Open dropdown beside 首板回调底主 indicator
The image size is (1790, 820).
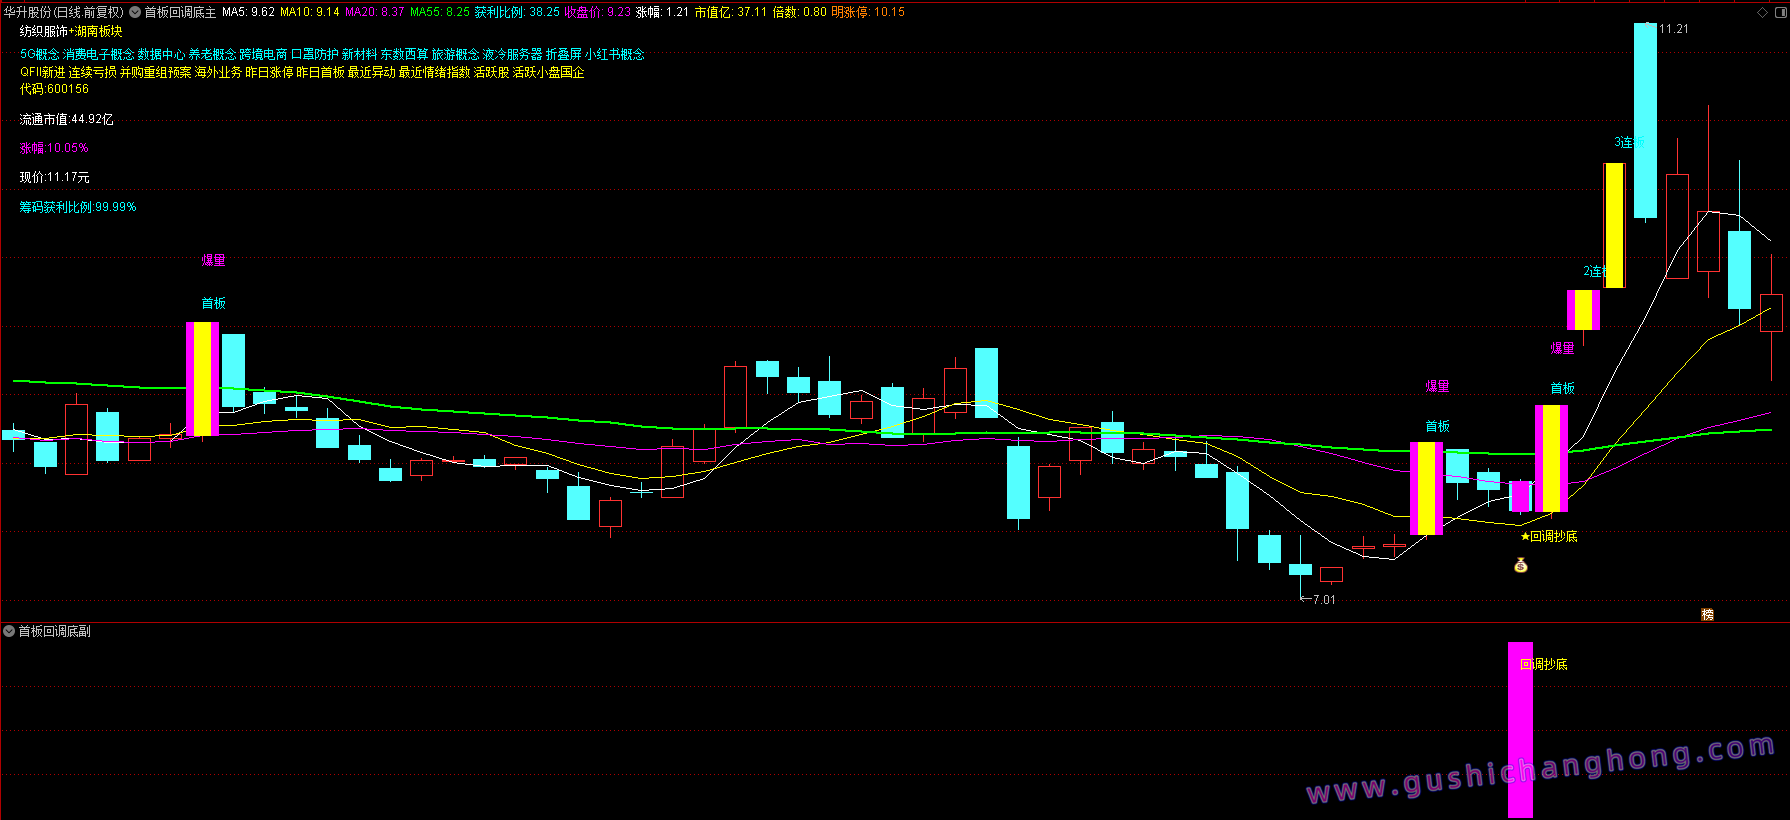click(135, 12)
